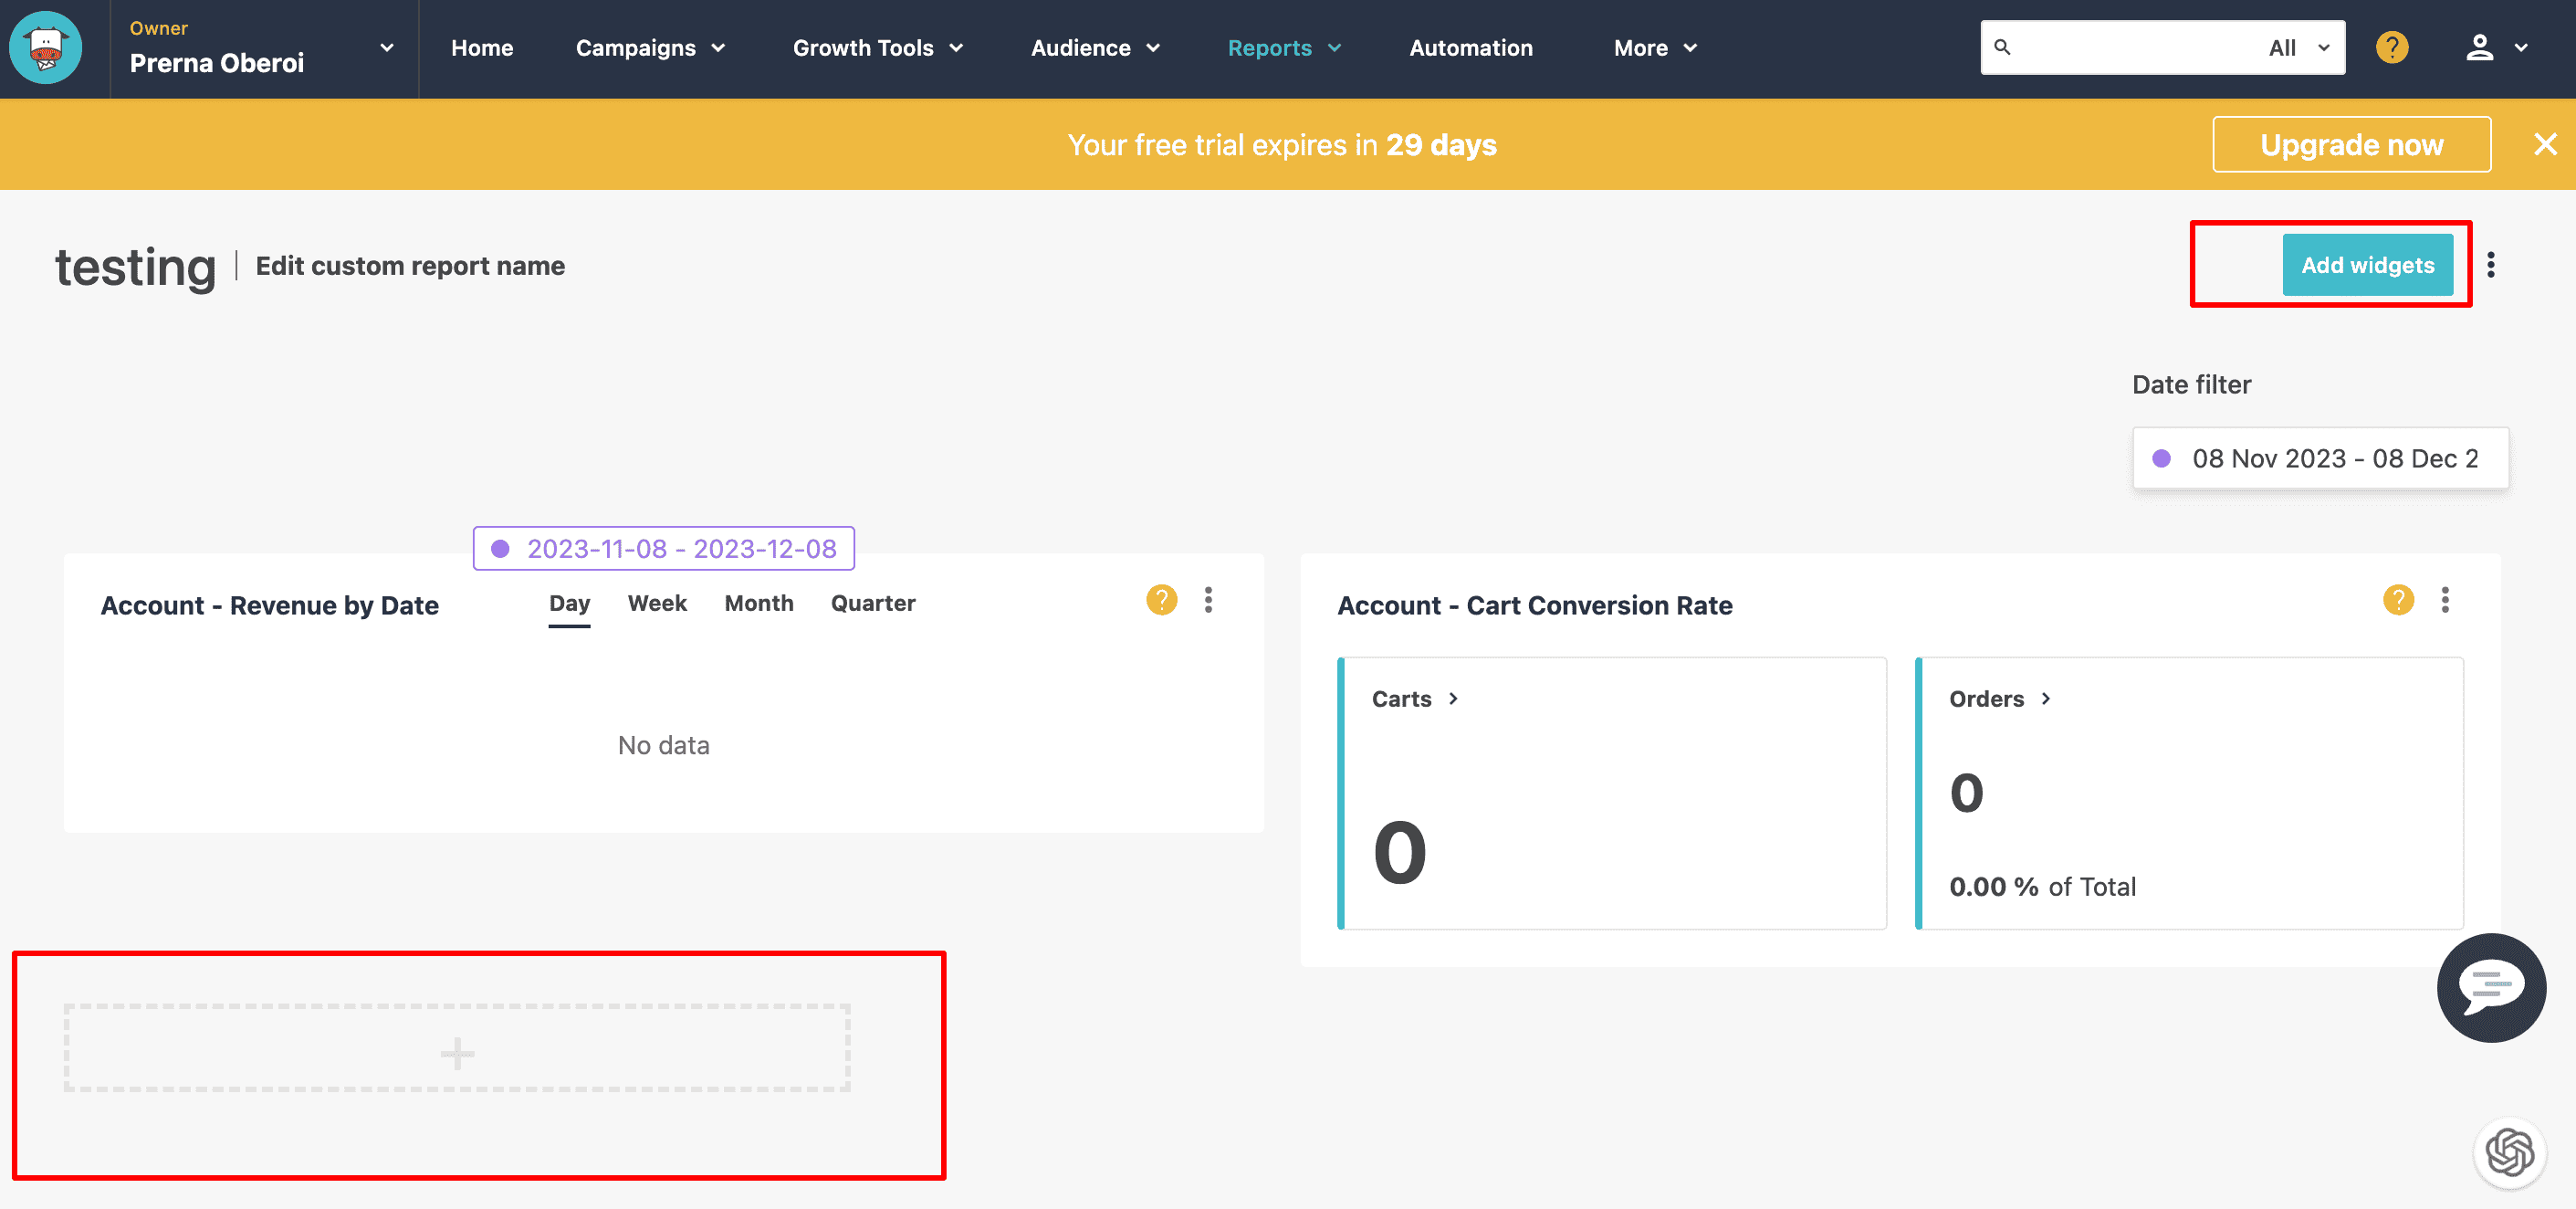Click the cow mascot logo icon
Viewport: 2576px width, 1209px height.
pyautogui.click(x=45, y=48)
